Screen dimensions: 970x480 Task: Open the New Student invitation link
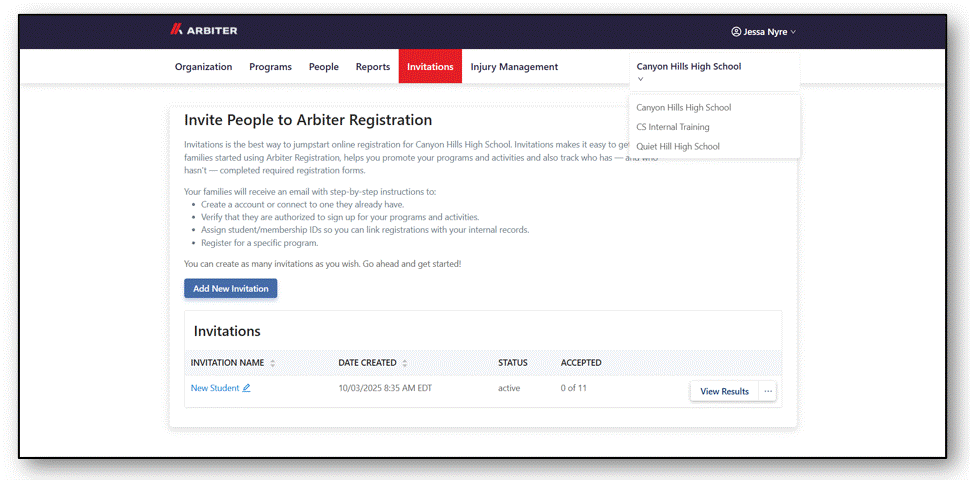[x=215, y=388]
